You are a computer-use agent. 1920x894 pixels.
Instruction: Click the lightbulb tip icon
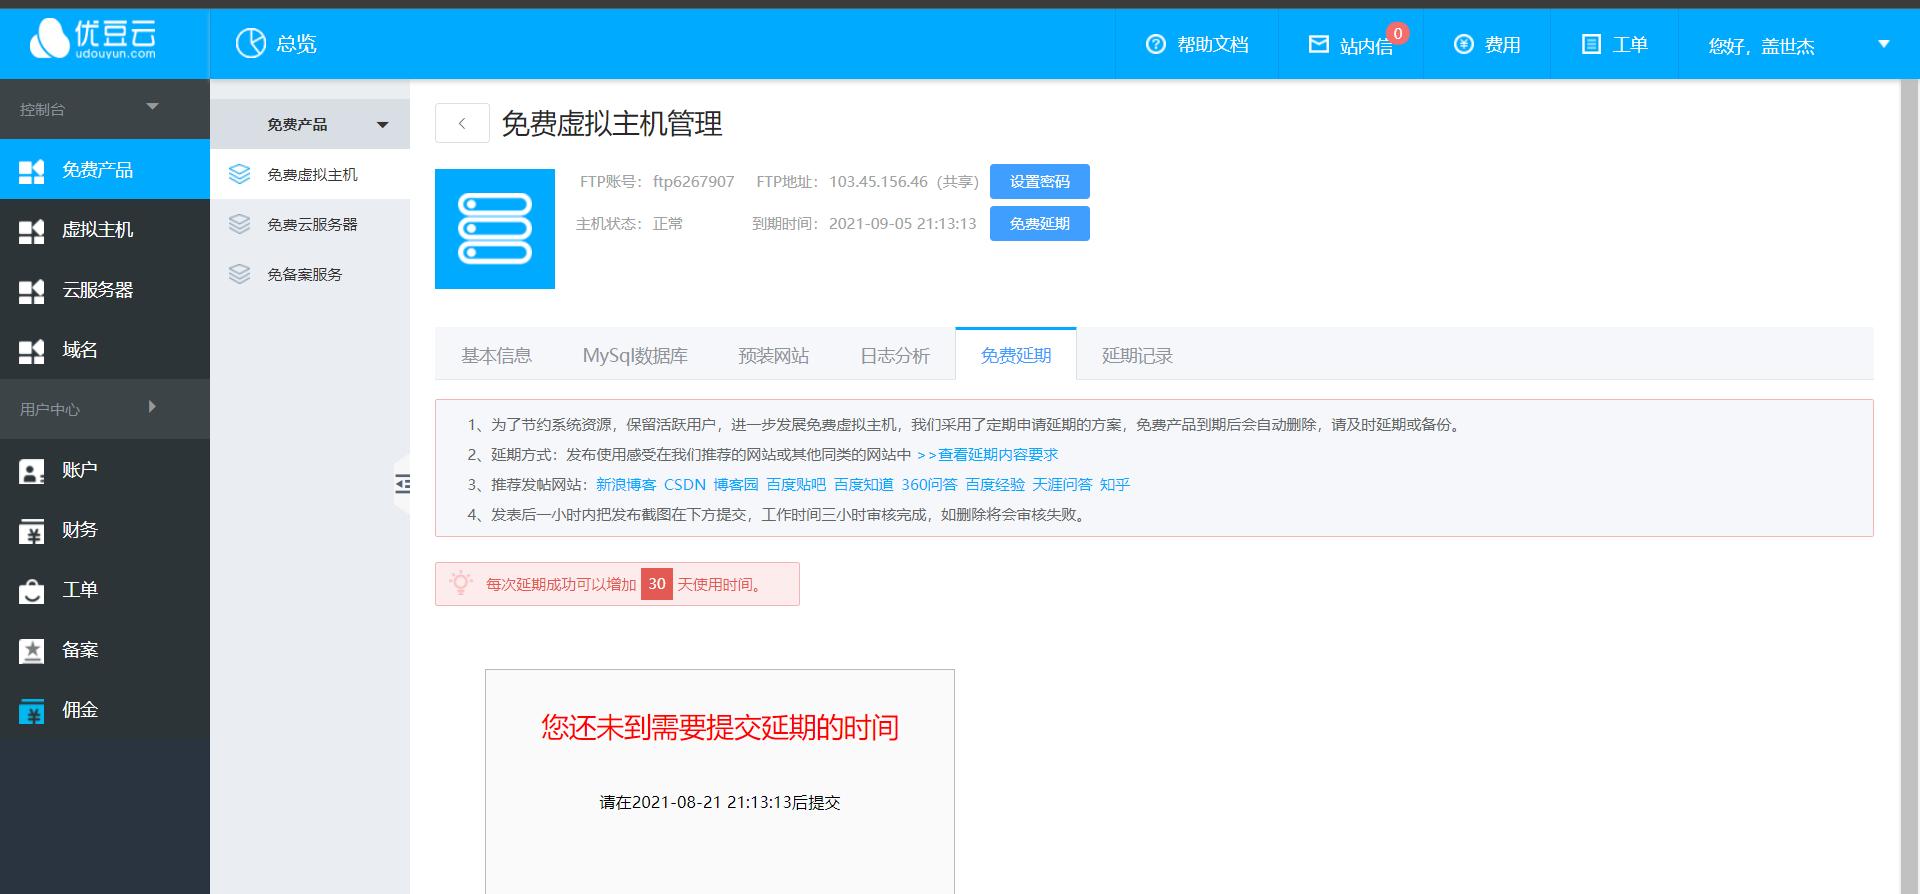click(461, 583)
